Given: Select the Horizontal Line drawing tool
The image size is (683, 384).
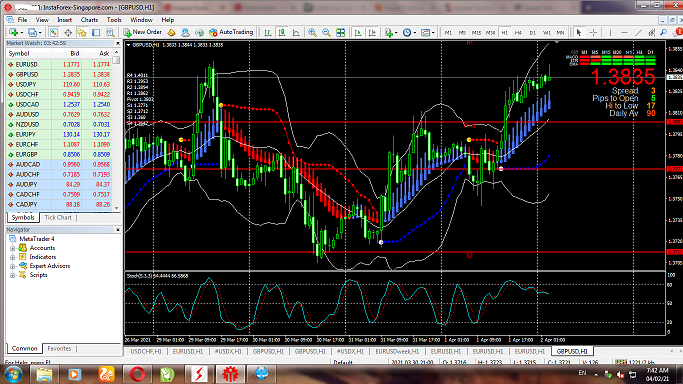Looking at the screenshot, I should pos(624,33).
